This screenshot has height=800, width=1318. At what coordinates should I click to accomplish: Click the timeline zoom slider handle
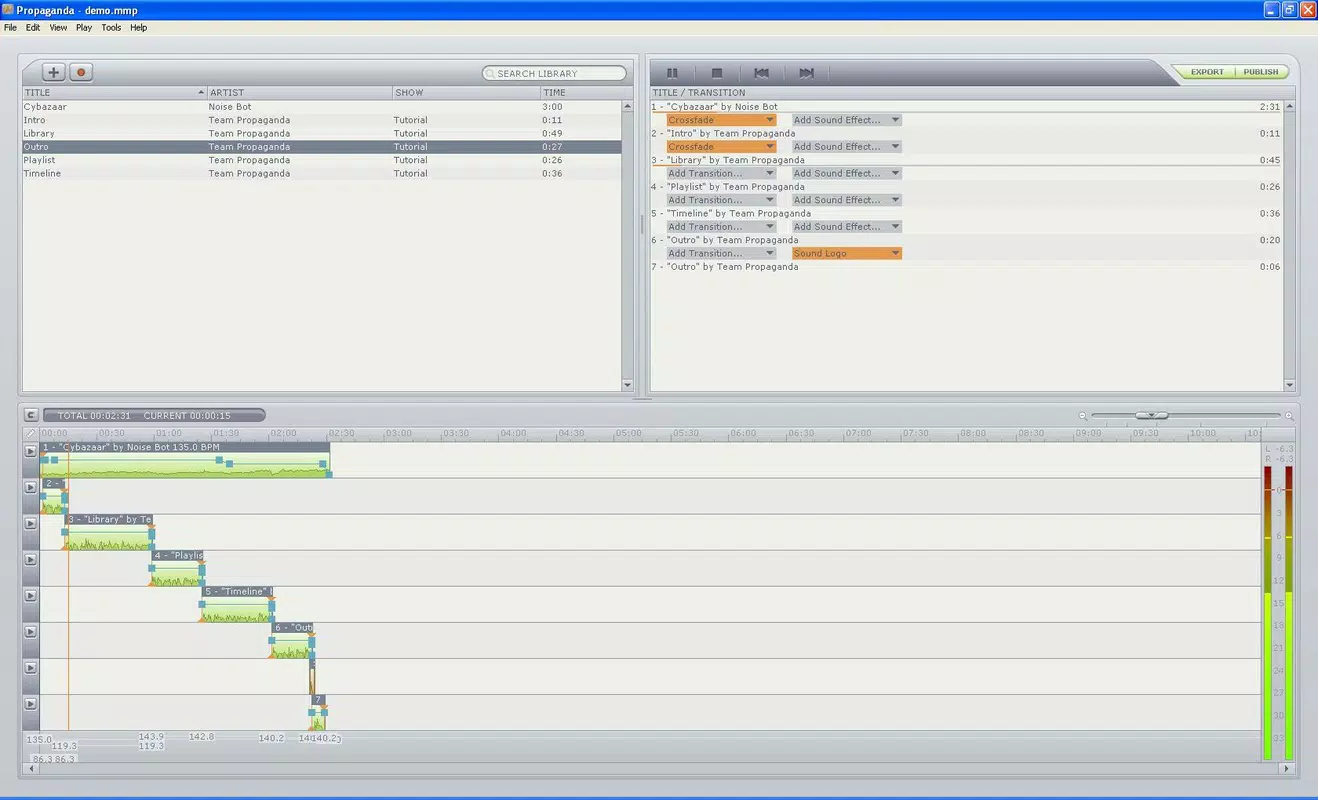pyautogui.click(x=1152, y=415)
